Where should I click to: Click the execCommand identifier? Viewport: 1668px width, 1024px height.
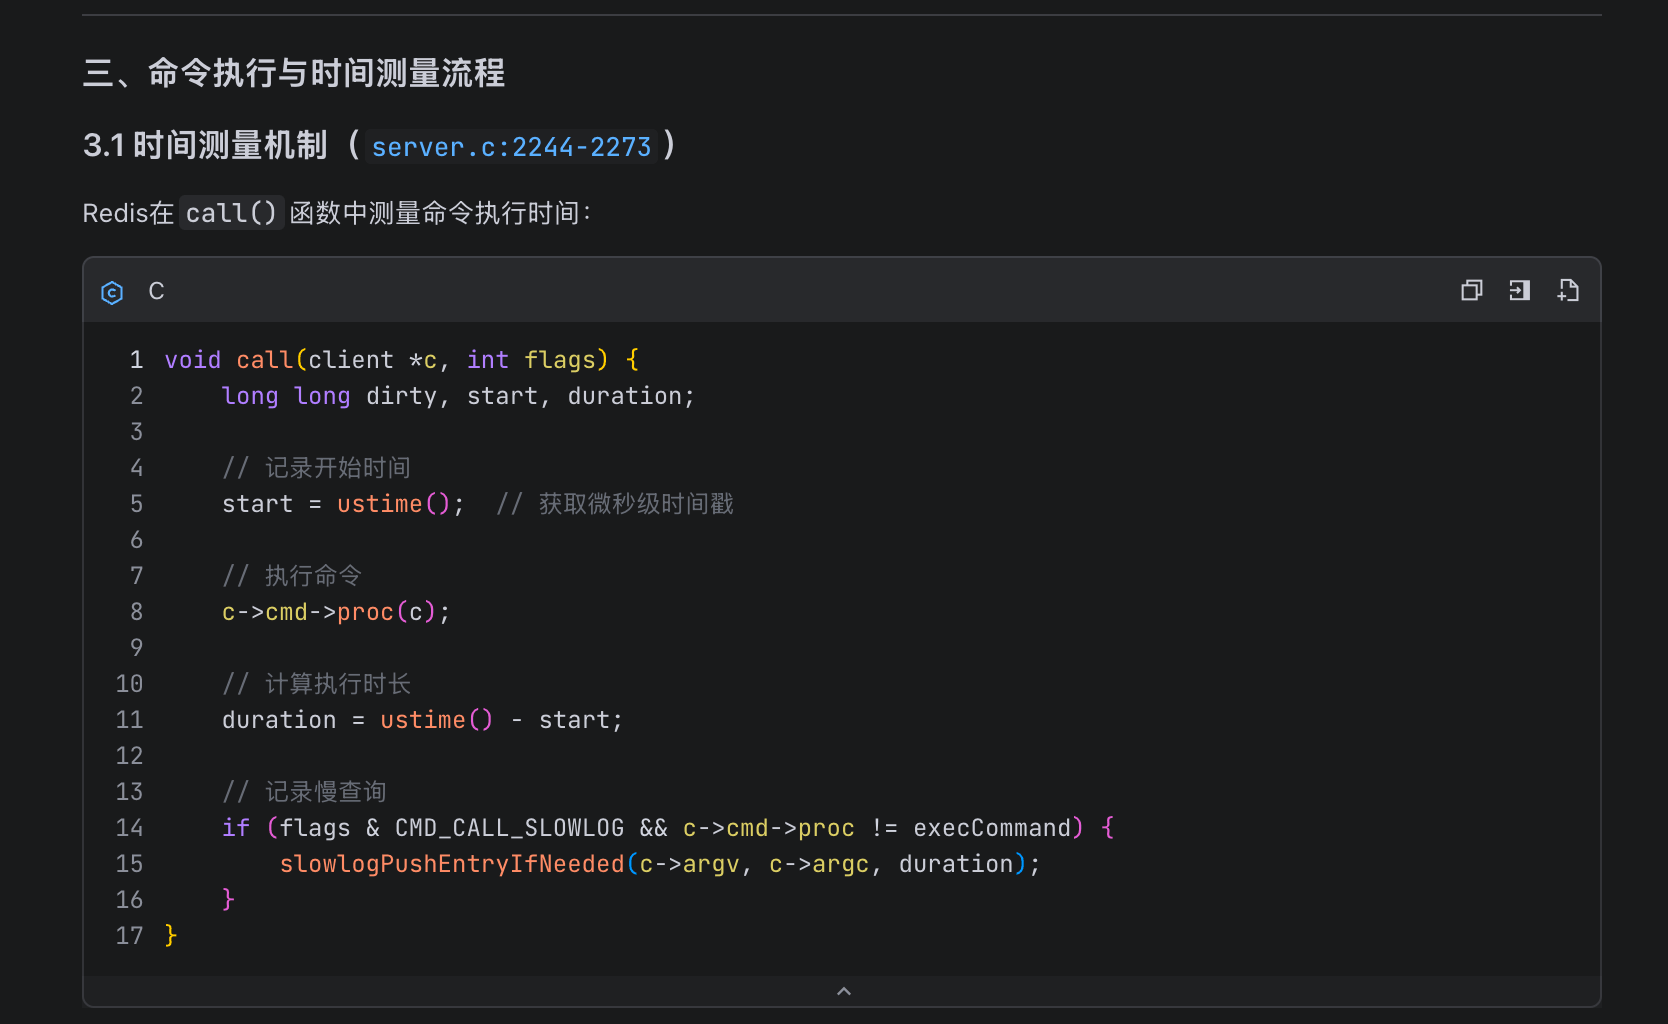991,828
